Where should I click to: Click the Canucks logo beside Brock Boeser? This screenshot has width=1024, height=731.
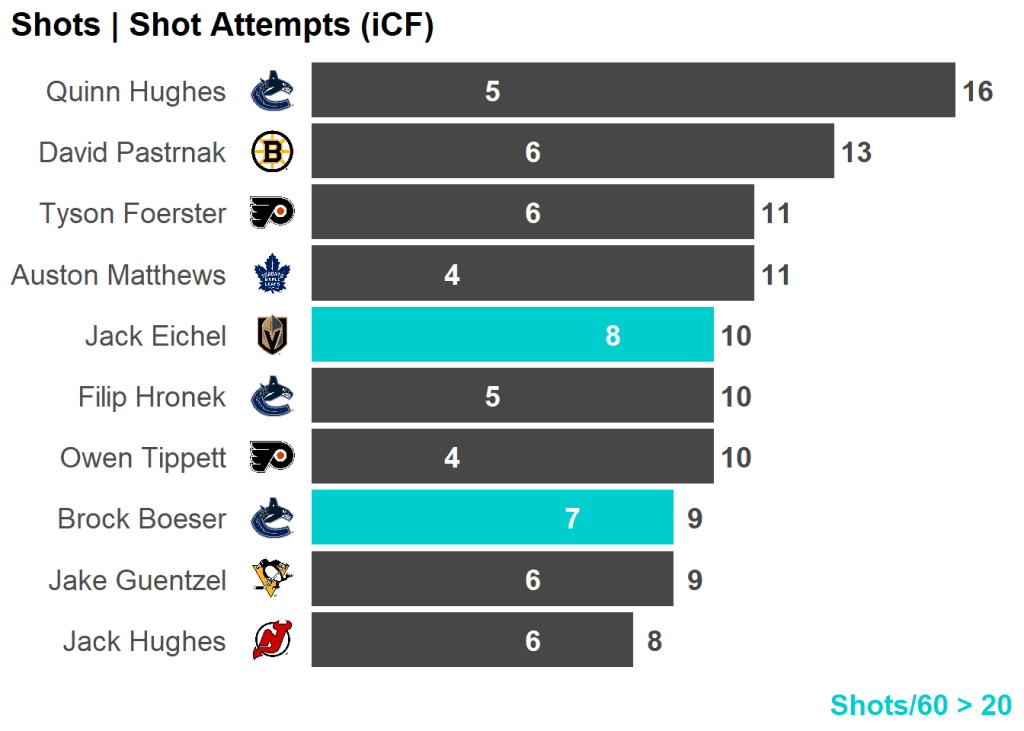[x=271, y=519]
